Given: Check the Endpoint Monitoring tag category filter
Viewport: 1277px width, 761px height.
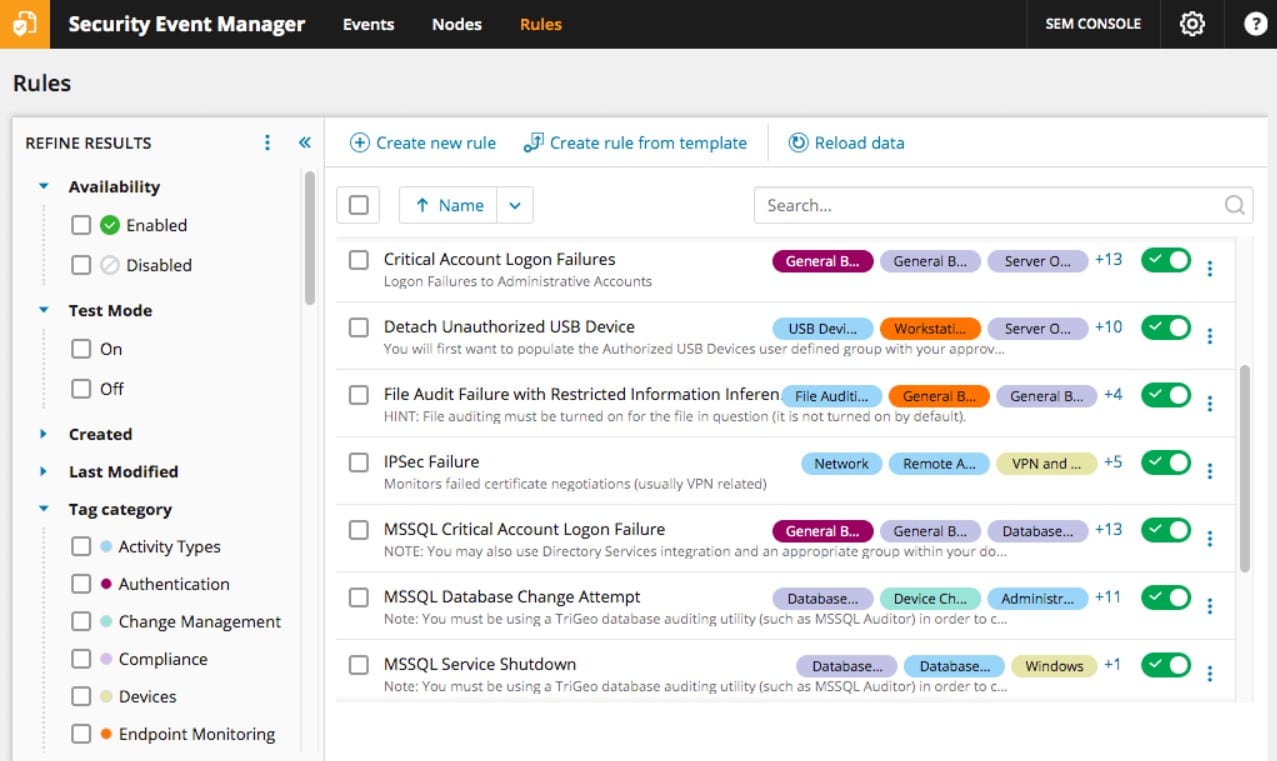Looking at the screenshot, I should click(x=81, y=735).
